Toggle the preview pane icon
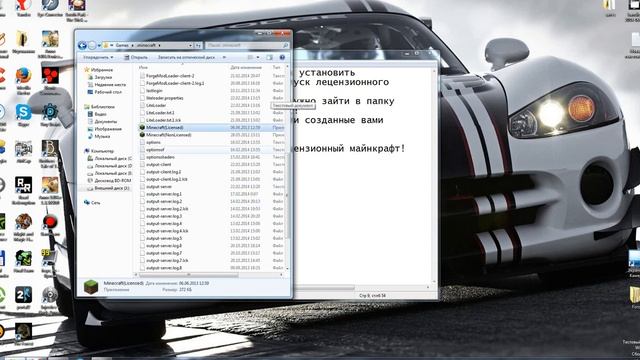 [269, 58]
